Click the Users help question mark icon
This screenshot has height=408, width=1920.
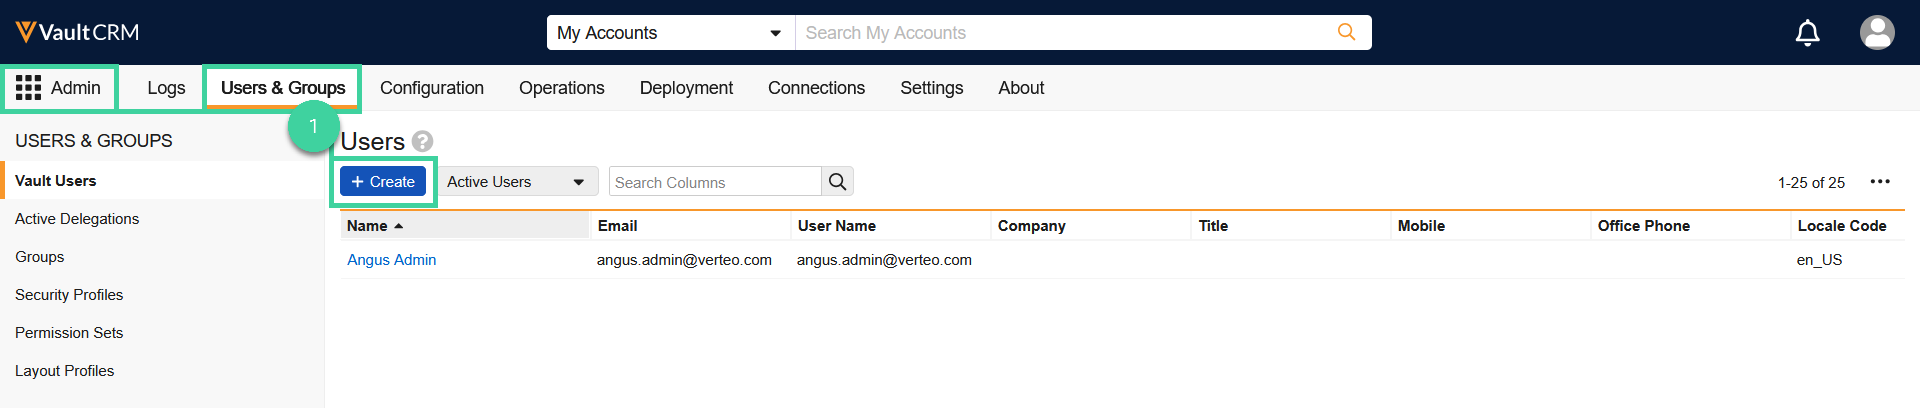click(423, 141)
